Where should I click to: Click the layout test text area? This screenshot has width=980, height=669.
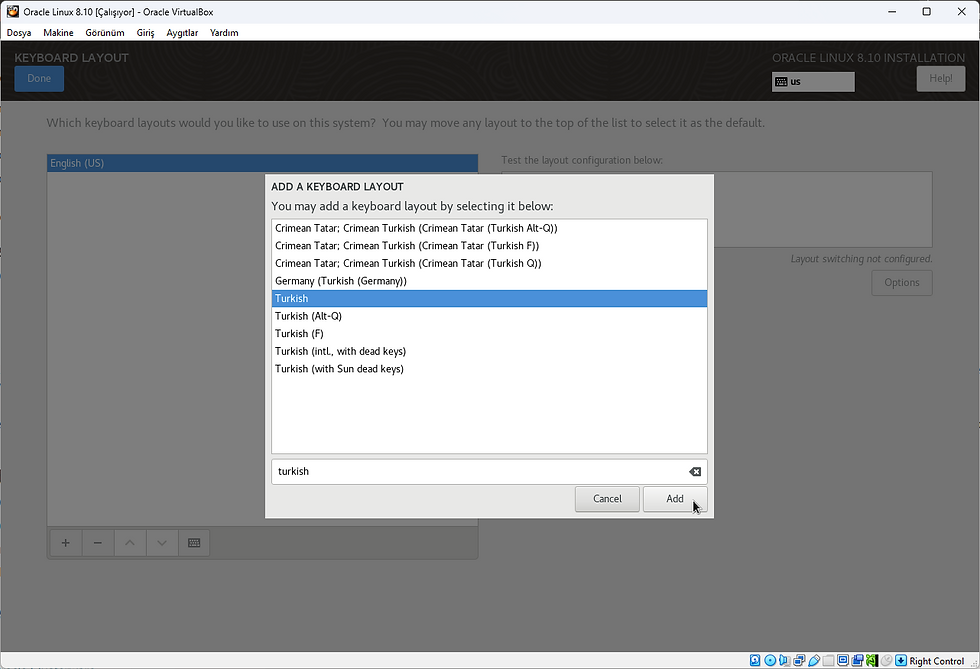pyautogui.click(x=717, y=209)
